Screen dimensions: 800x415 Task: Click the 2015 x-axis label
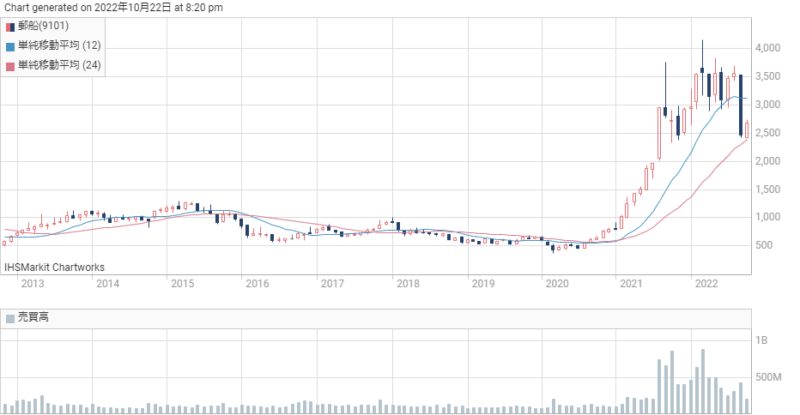pos(183,284)
